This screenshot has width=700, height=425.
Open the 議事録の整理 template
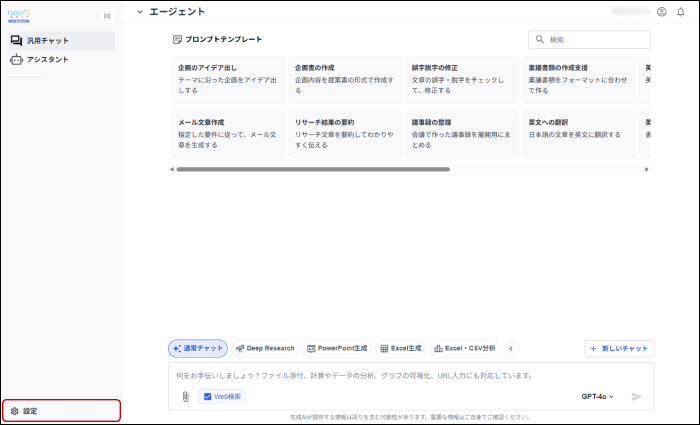[462, 135]
